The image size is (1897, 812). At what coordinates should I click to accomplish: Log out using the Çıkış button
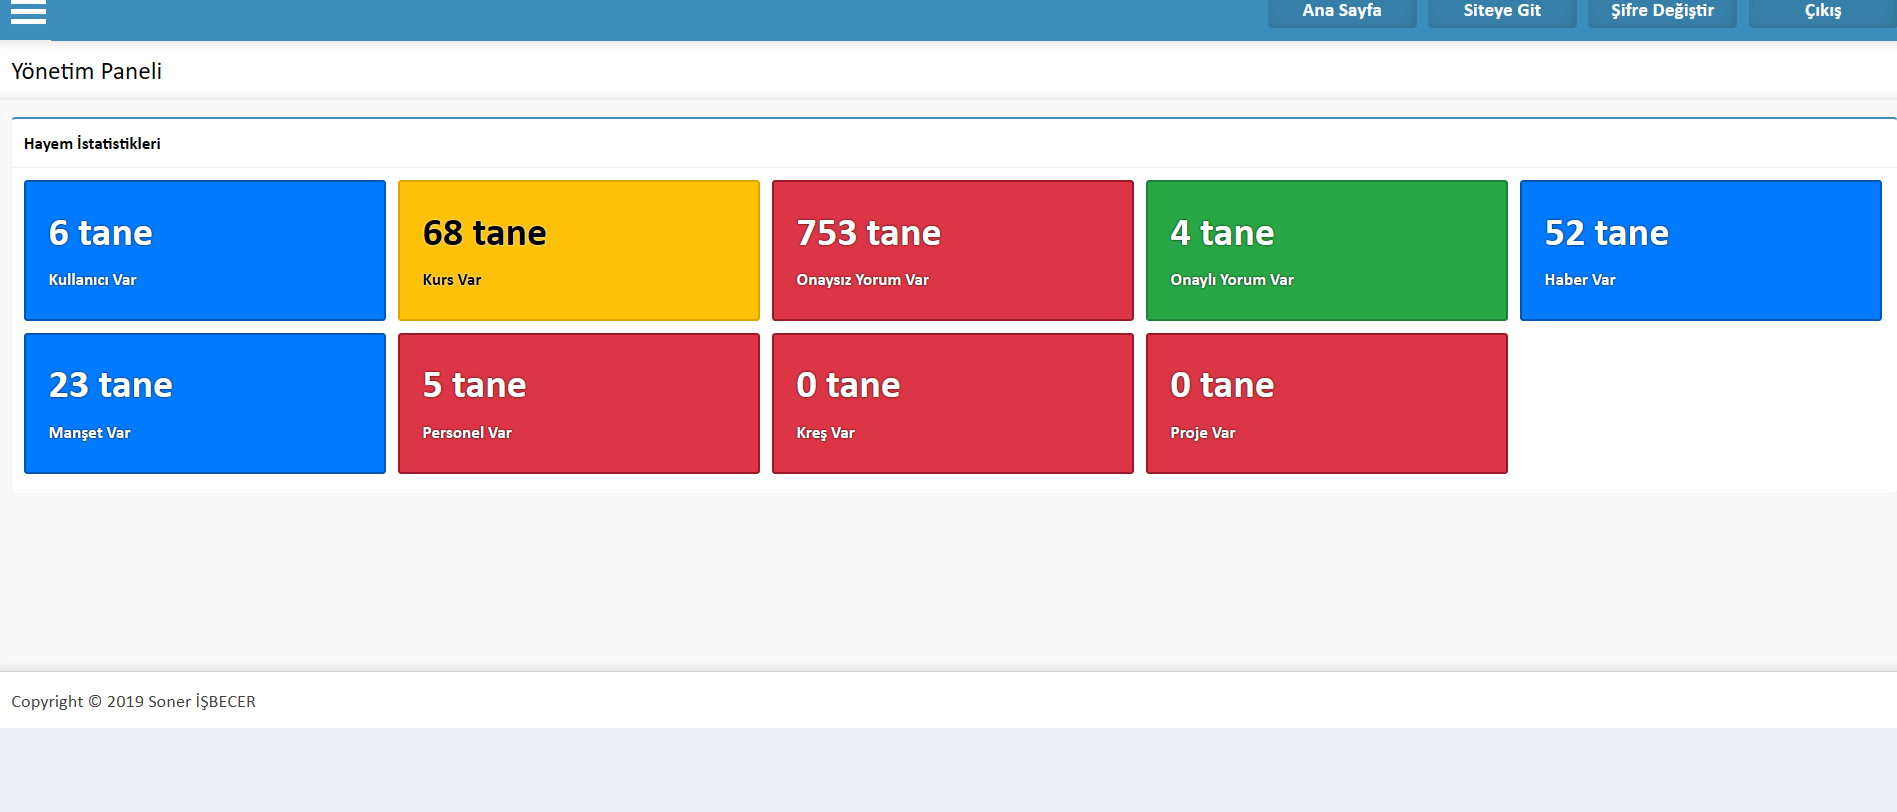click(1821, 11)
